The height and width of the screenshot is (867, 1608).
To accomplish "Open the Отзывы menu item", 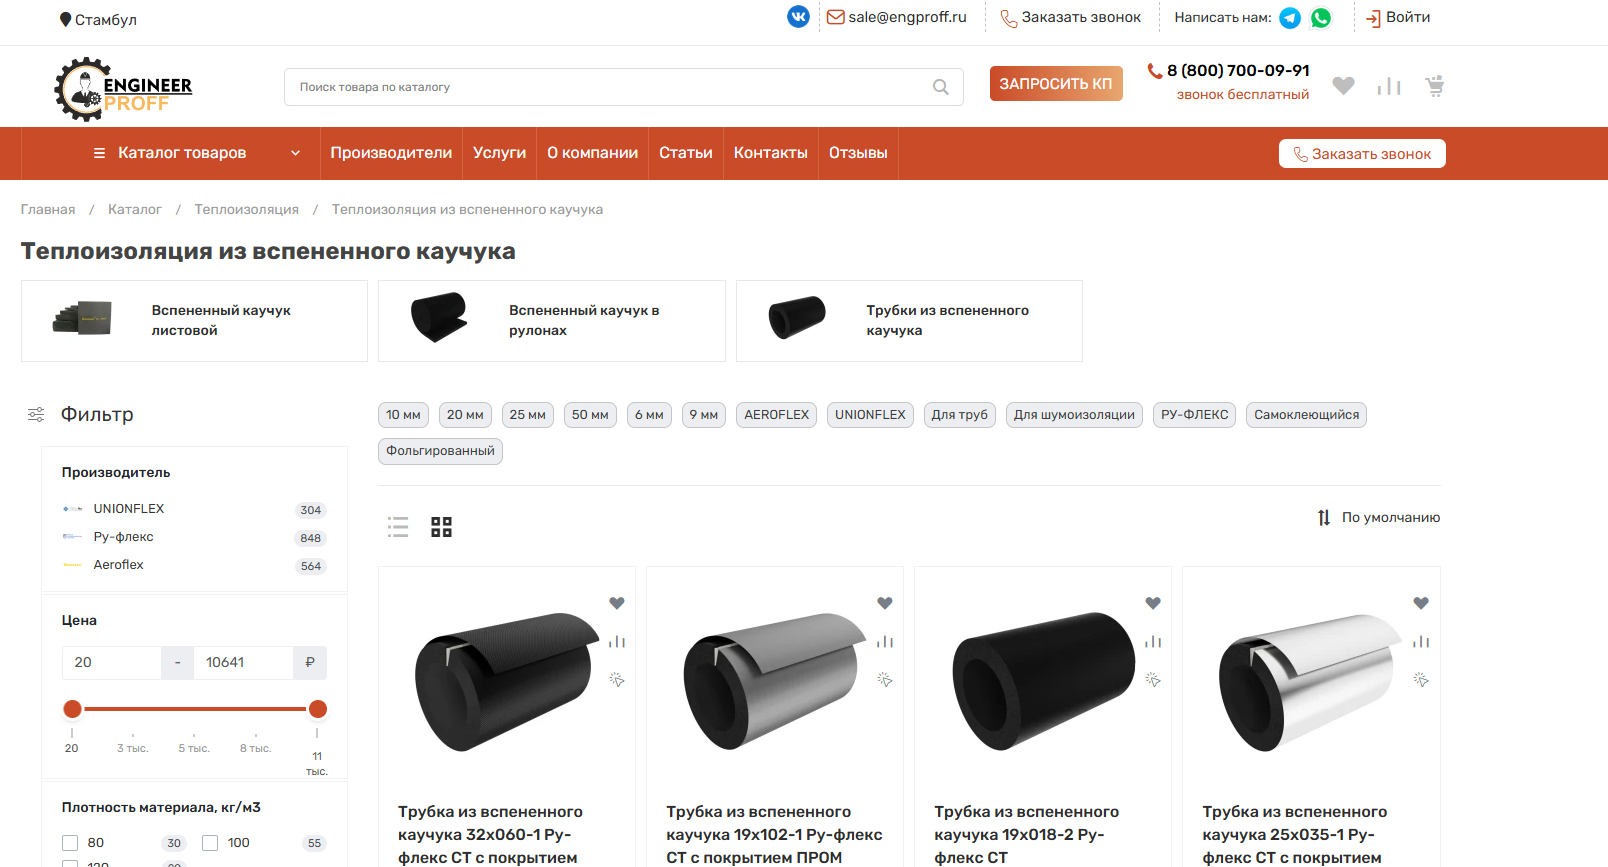I will (x=858, y=153).
